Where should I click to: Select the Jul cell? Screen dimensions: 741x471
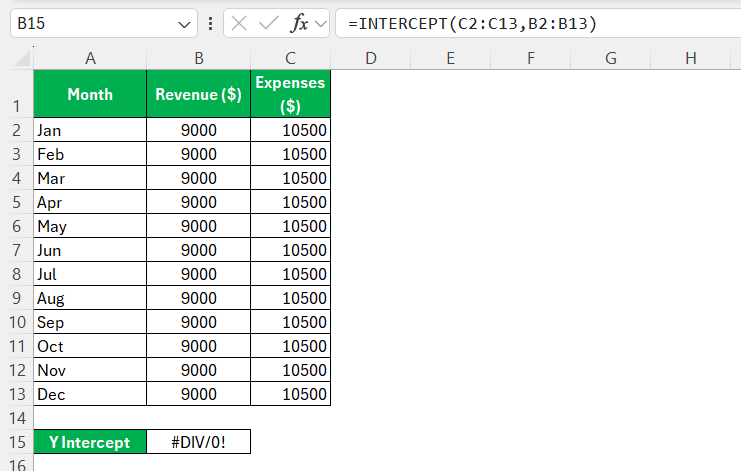(90, 274)
